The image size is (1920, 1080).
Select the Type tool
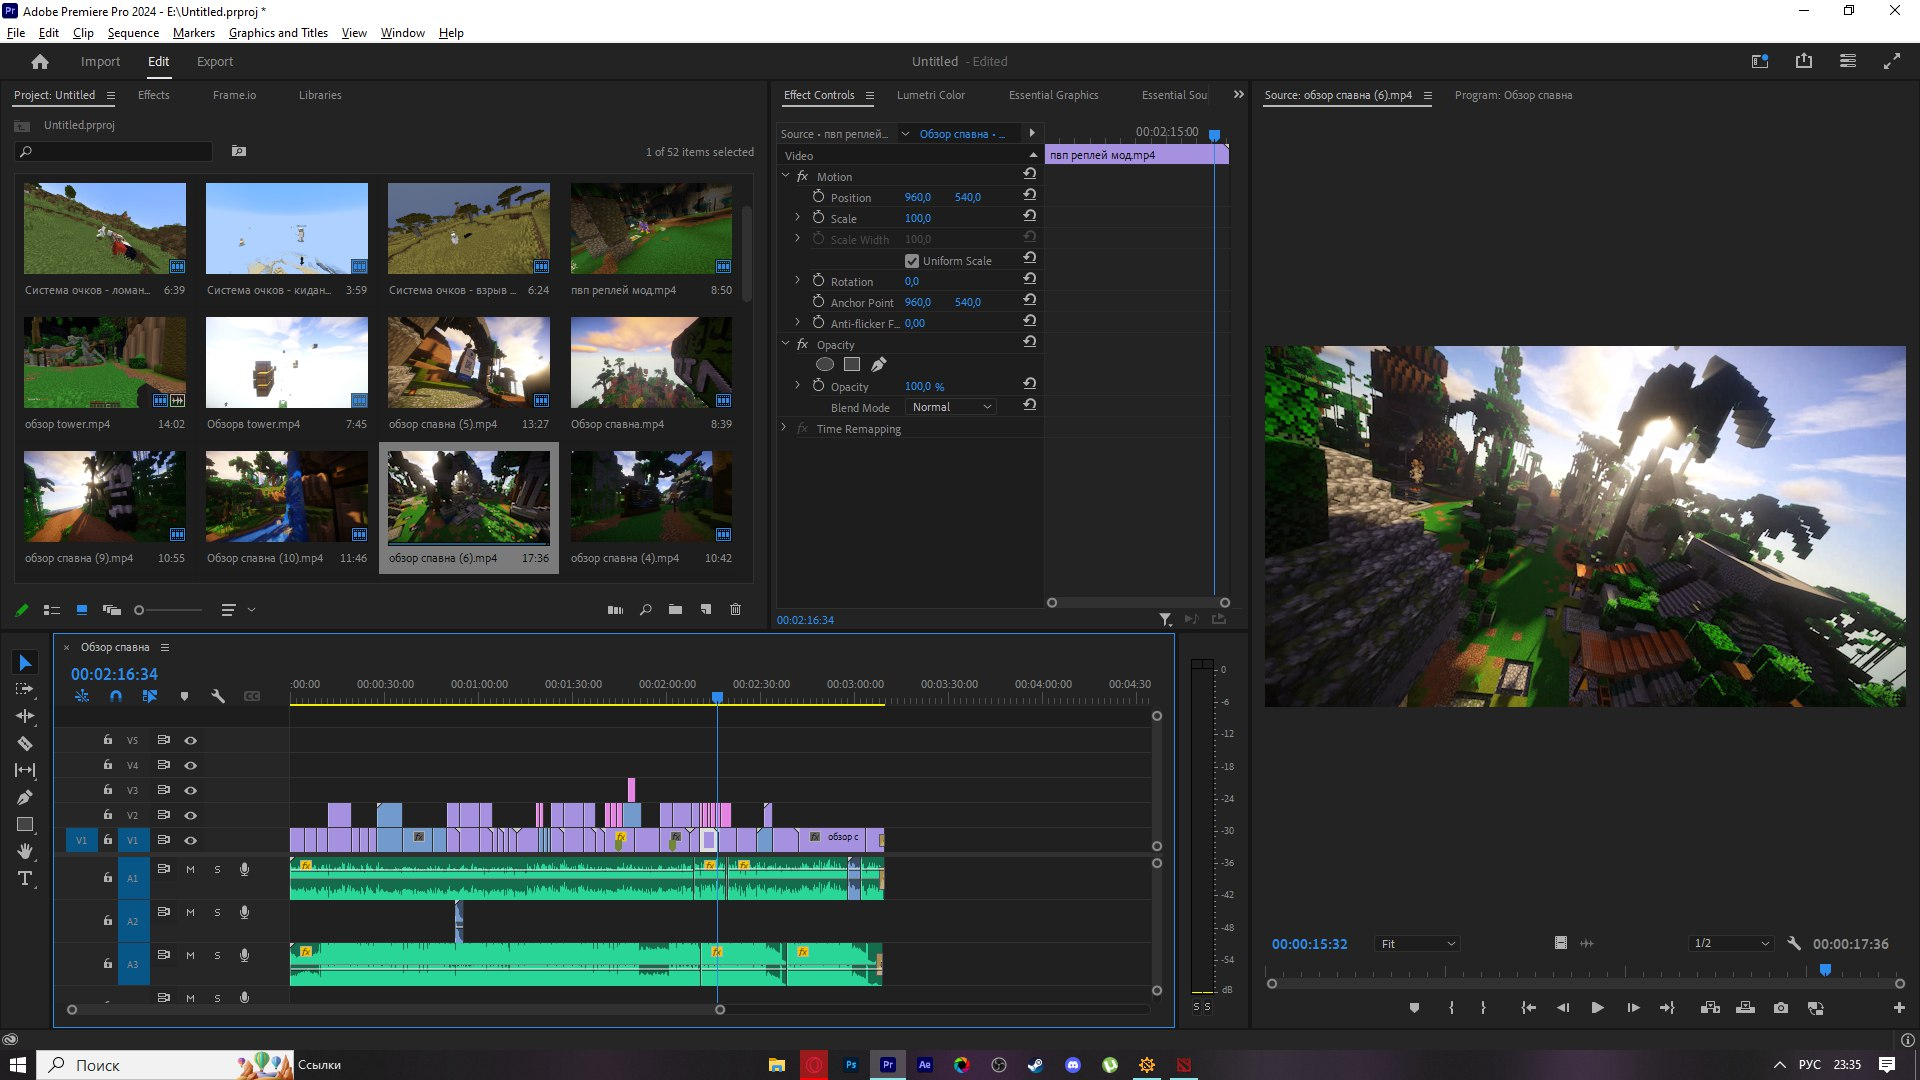[25, 878]
